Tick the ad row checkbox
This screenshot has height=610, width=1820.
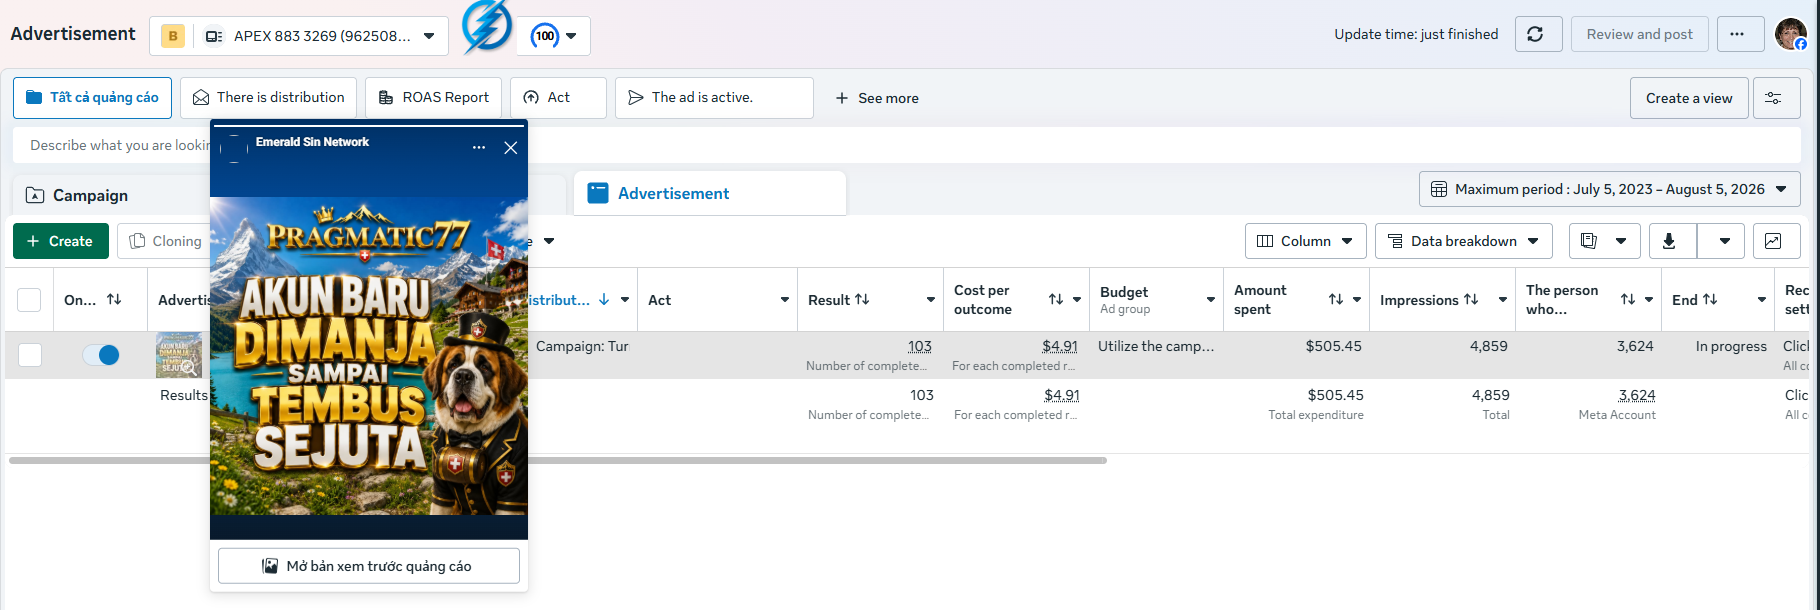coord(29,355)
